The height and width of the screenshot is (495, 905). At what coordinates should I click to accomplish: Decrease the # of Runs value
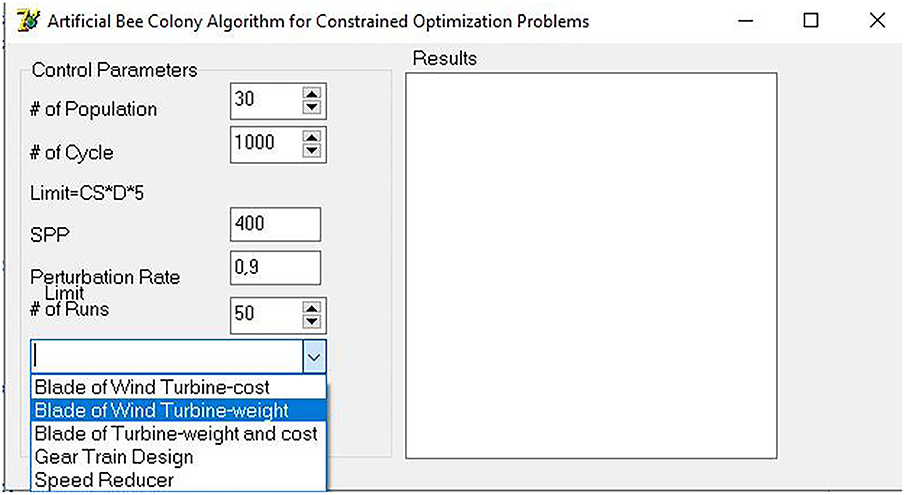coord(312,320)
